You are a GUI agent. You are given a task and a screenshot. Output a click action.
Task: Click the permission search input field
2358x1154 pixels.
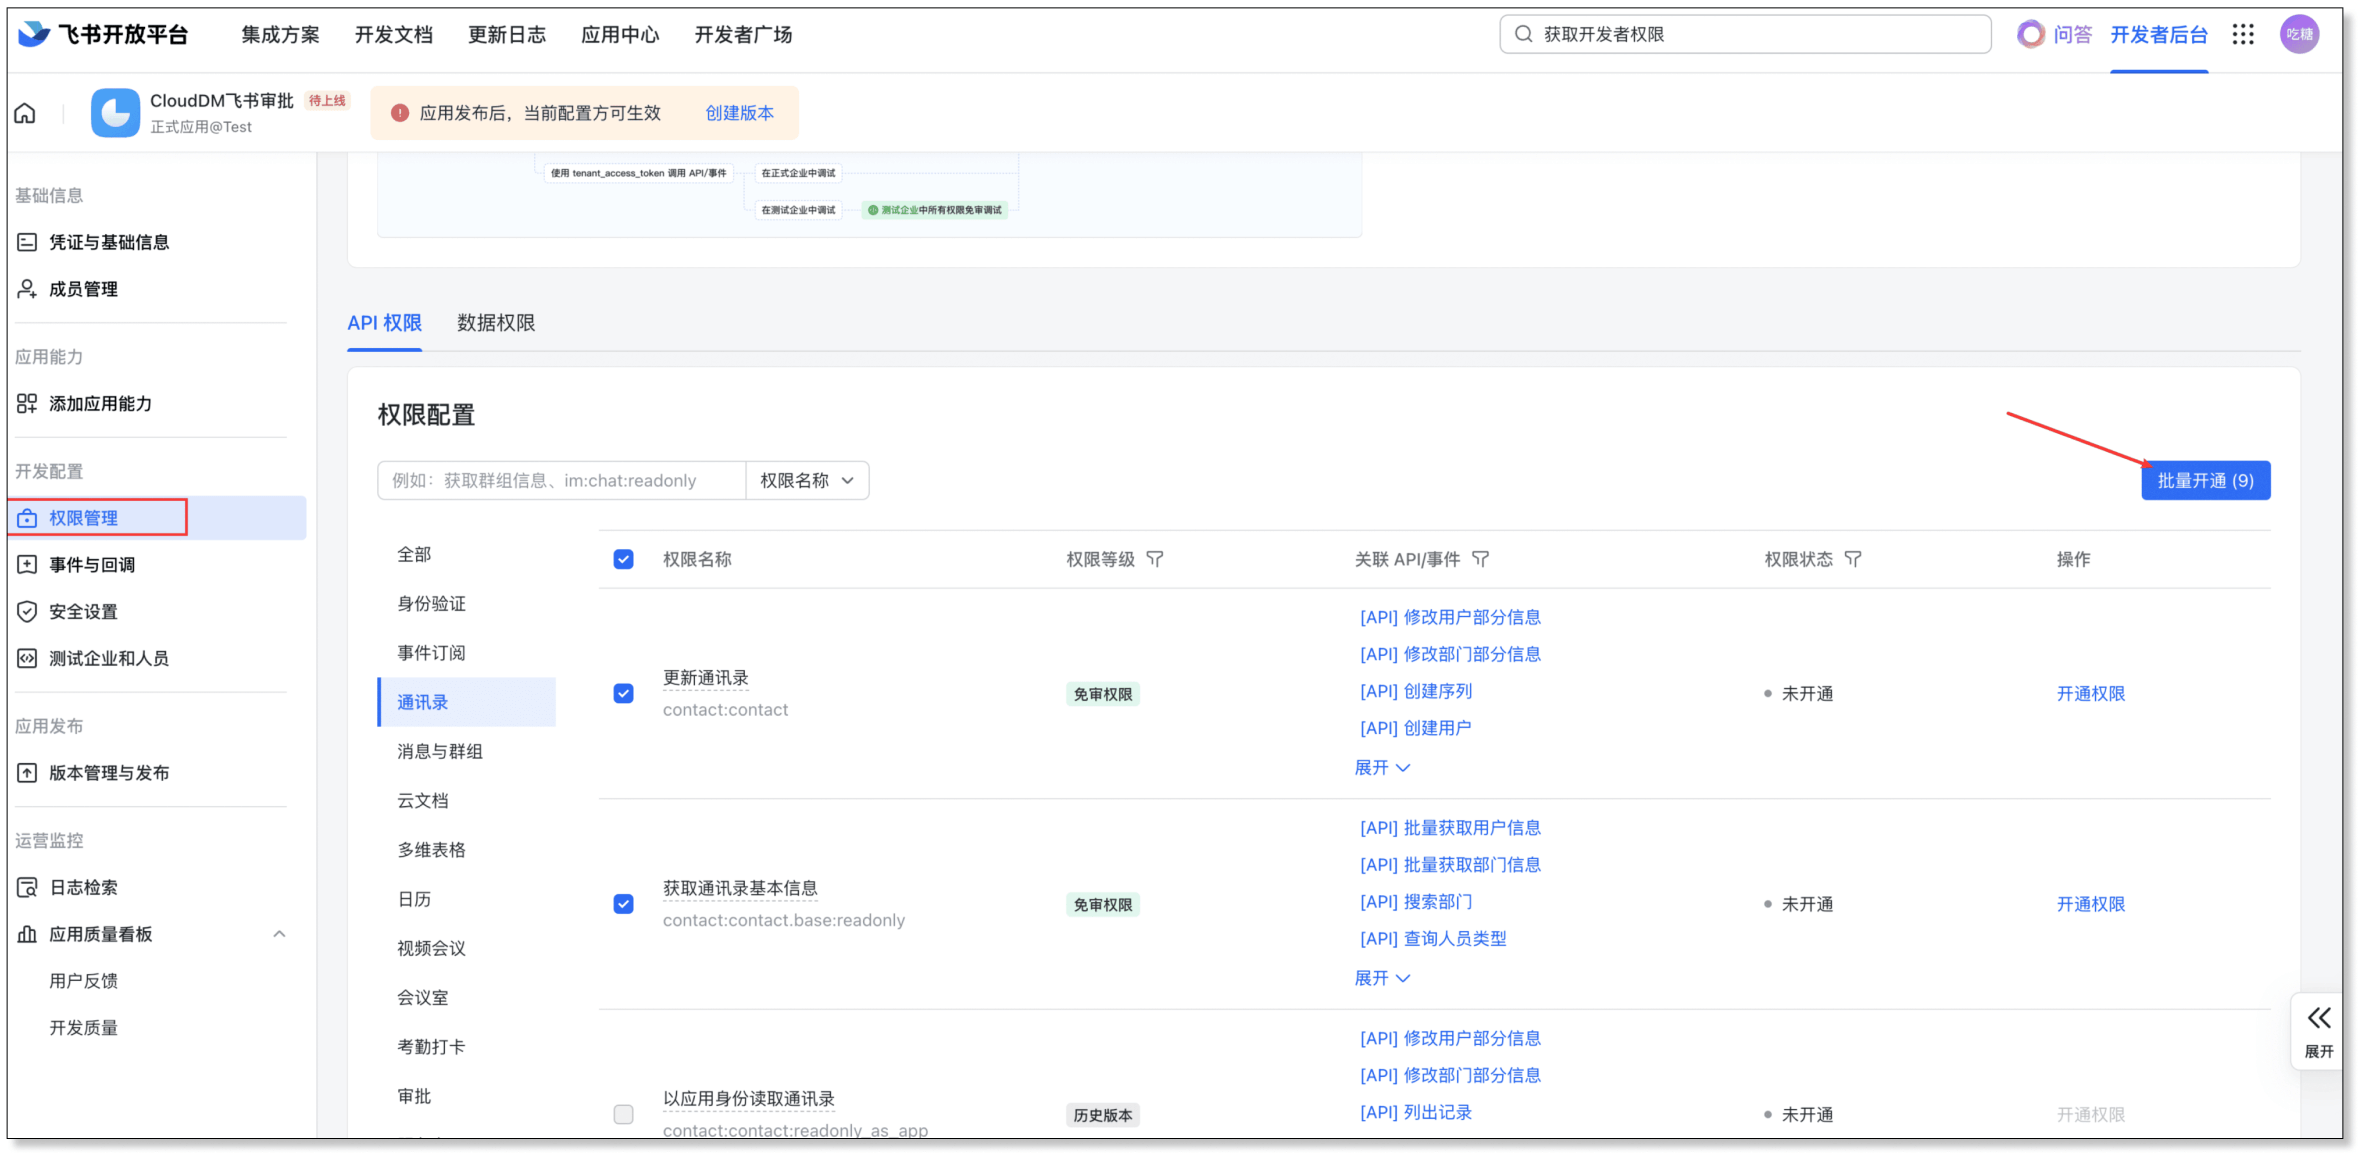point(561,481)
